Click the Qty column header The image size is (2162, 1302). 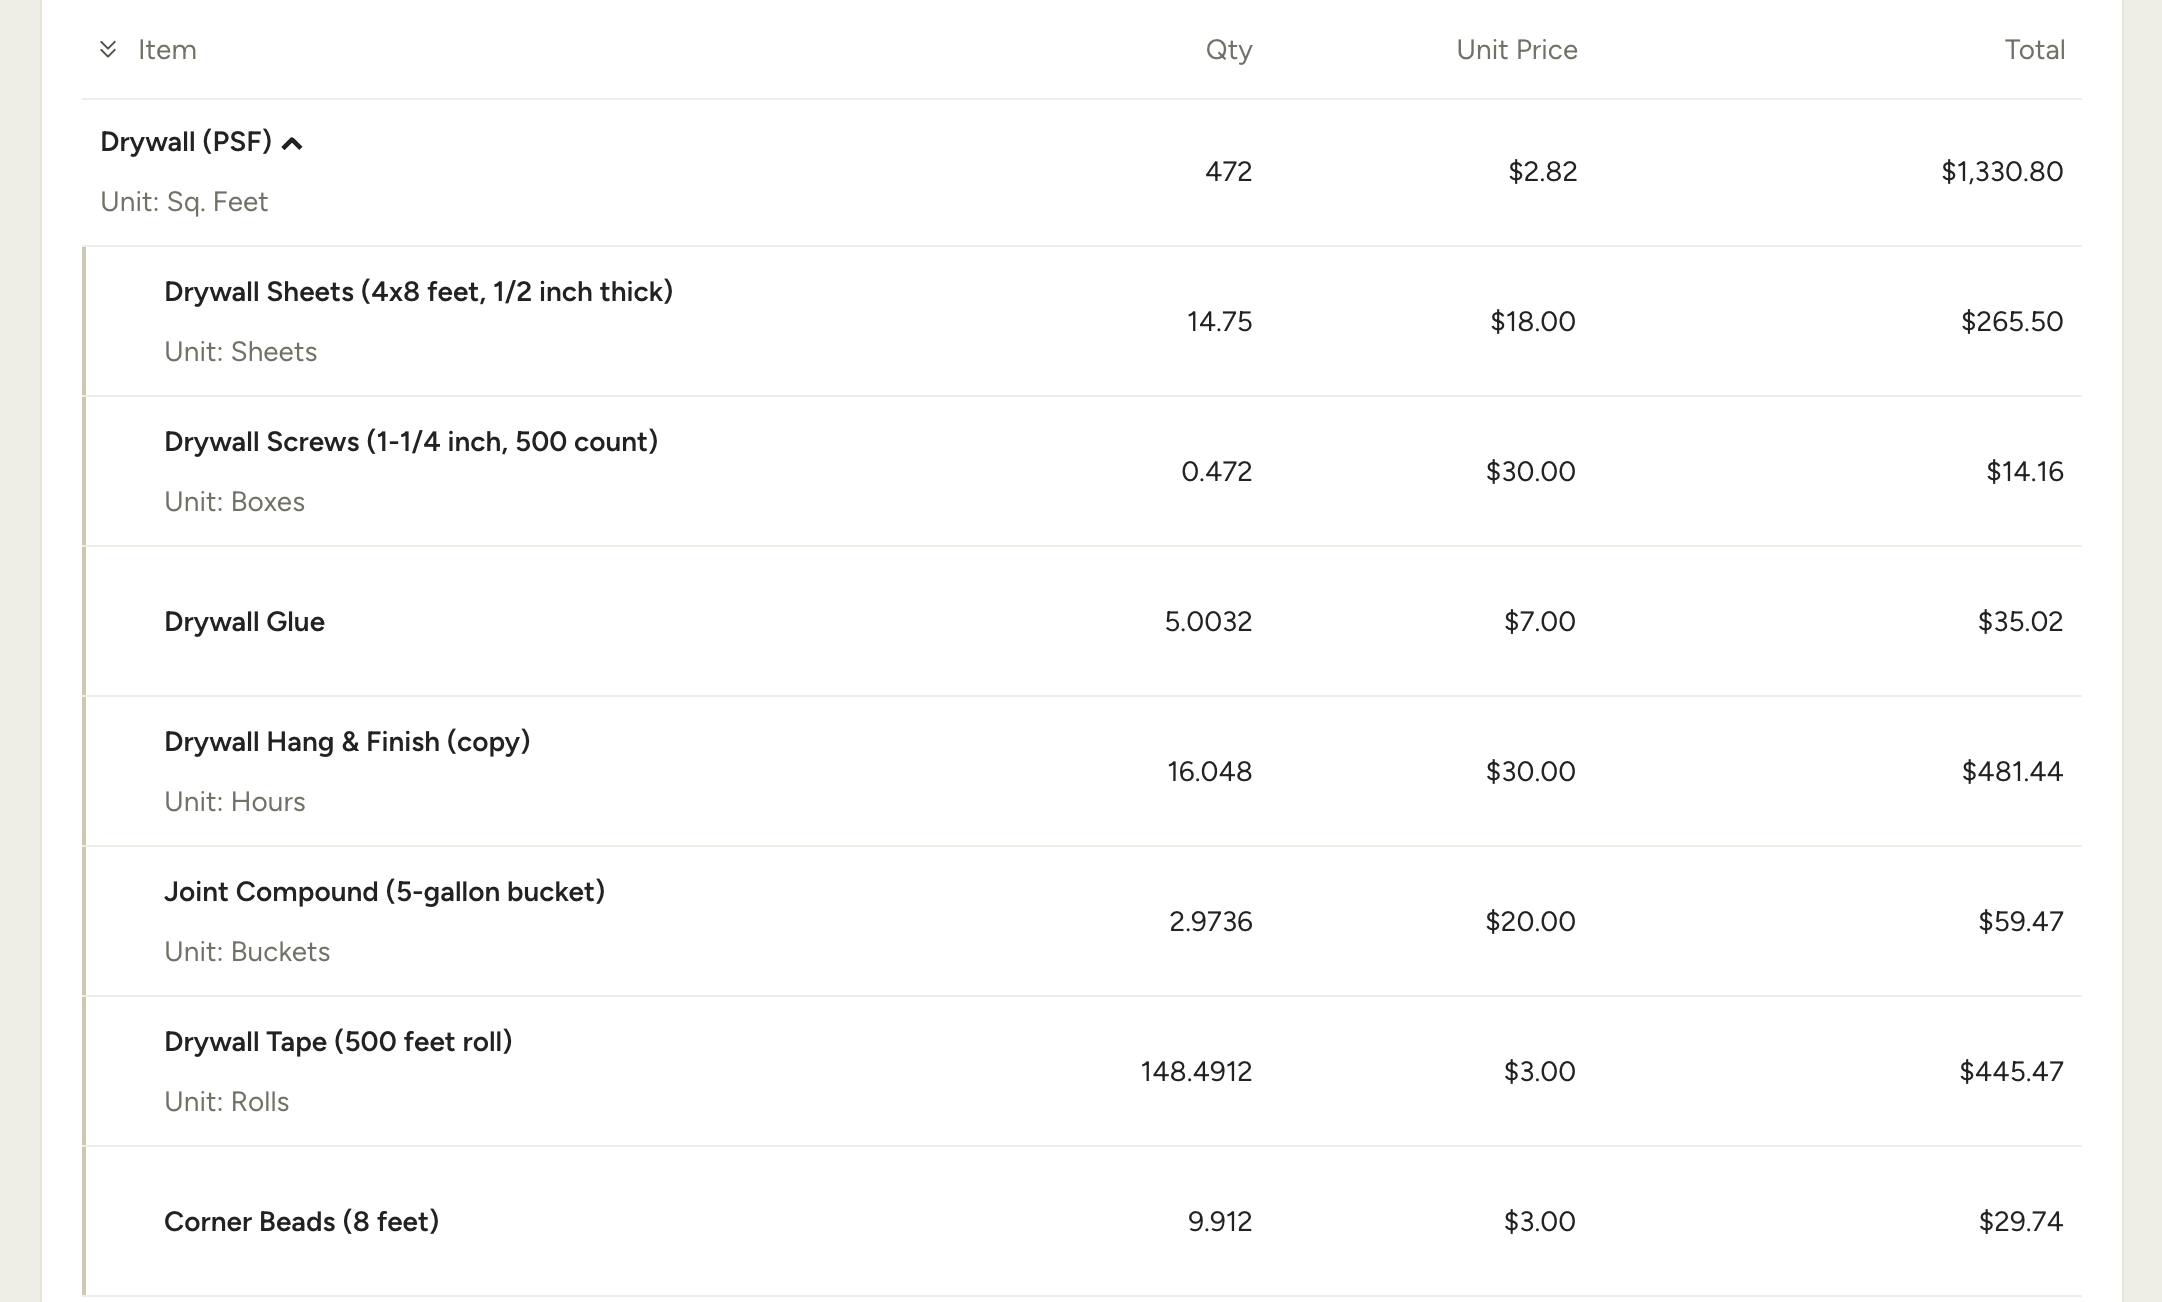coord(1229,50)
